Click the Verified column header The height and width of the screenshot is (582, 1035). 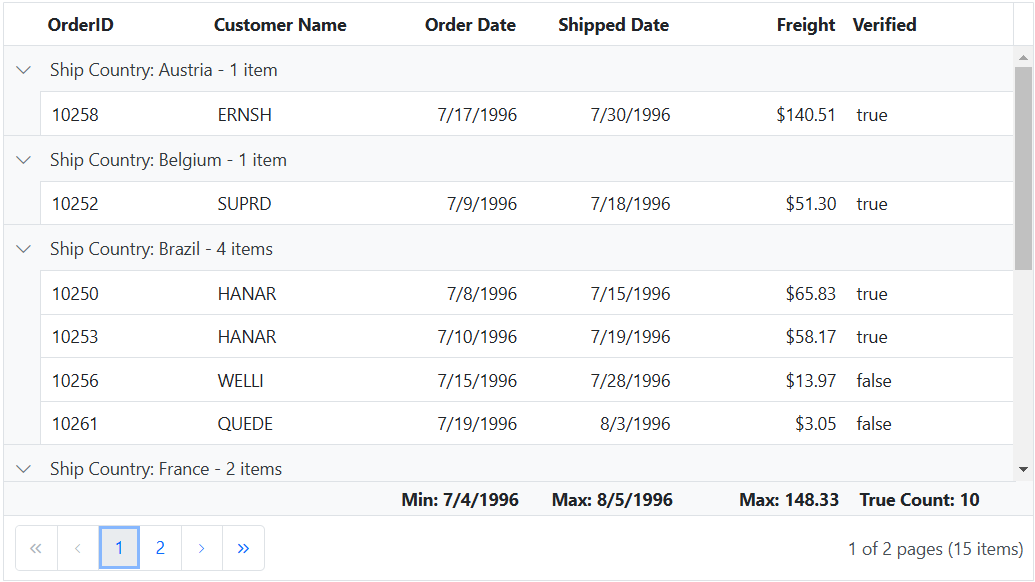[x=884, y=25]
